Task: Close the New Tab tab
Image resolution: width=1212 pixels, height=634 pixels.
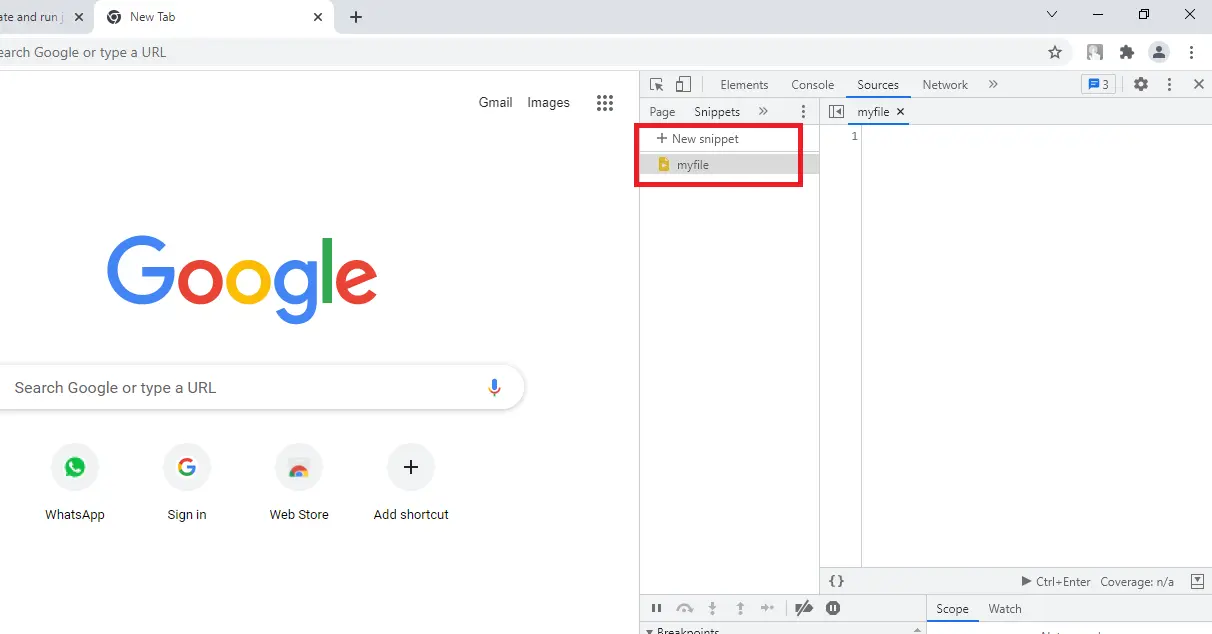Action: (x=318, y=17)
